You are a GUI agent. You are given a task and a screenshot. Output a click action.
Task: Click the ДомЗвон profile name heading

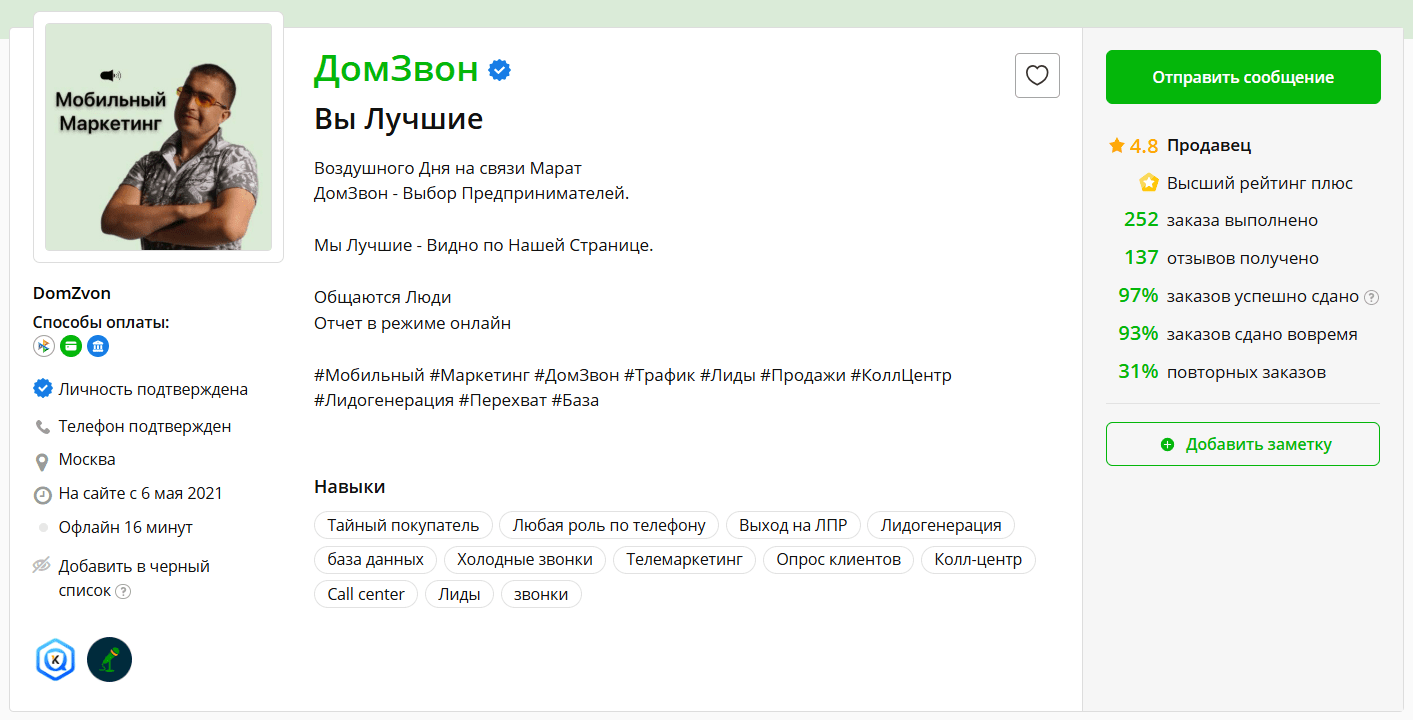[396, 69]
